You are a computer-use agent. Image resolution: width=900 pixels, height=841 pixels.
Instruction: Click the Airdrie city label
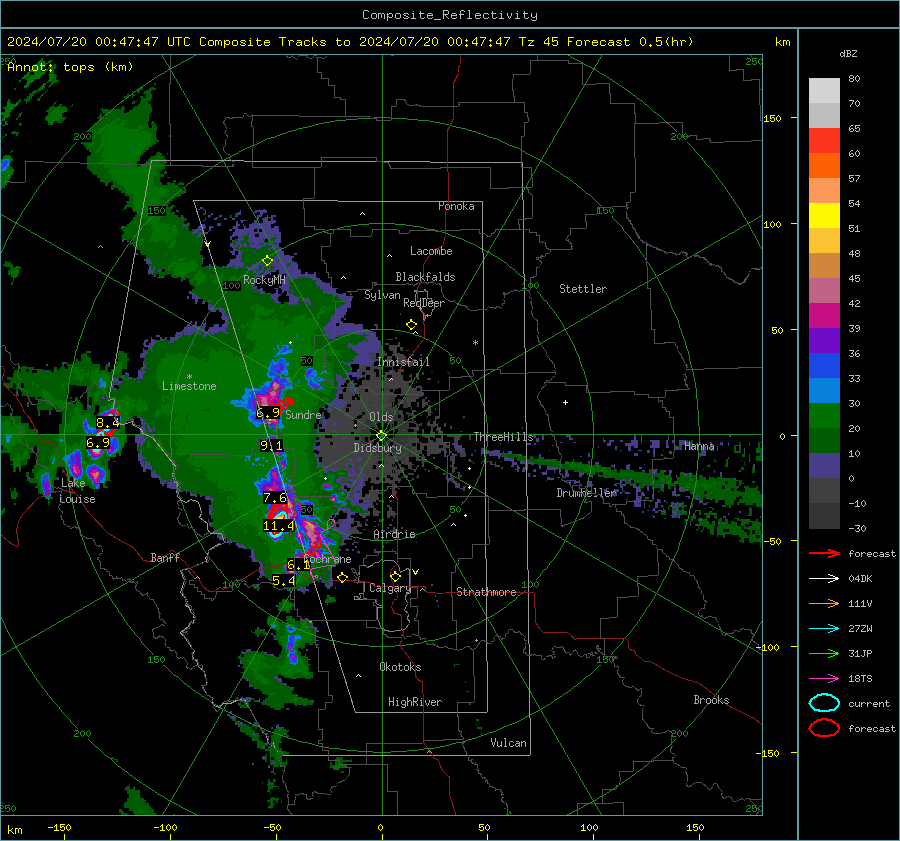394,534
